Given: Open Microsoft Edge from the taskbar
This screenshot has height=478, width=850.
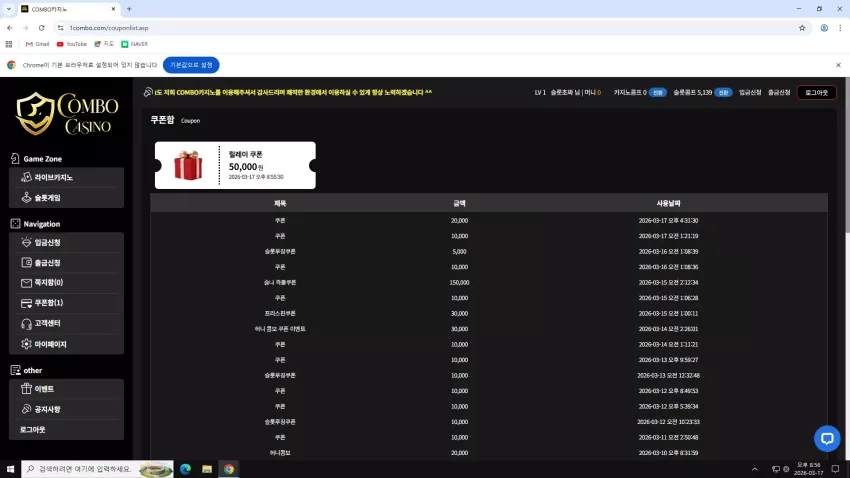Looking at the screenshot, I should [185, 469].
